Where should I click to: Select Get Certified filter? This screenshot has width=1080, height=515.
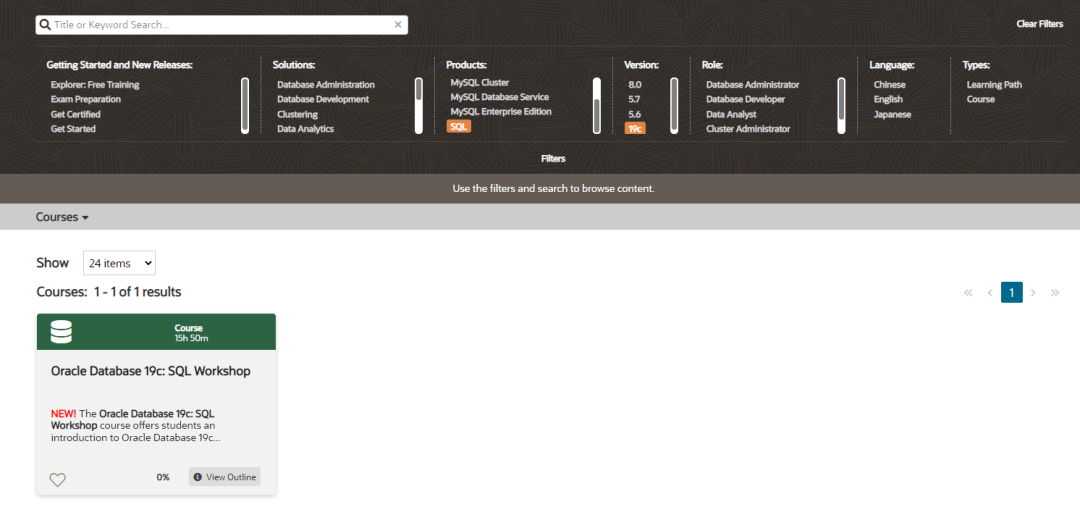pyautogui.click(x=76, y=114)
